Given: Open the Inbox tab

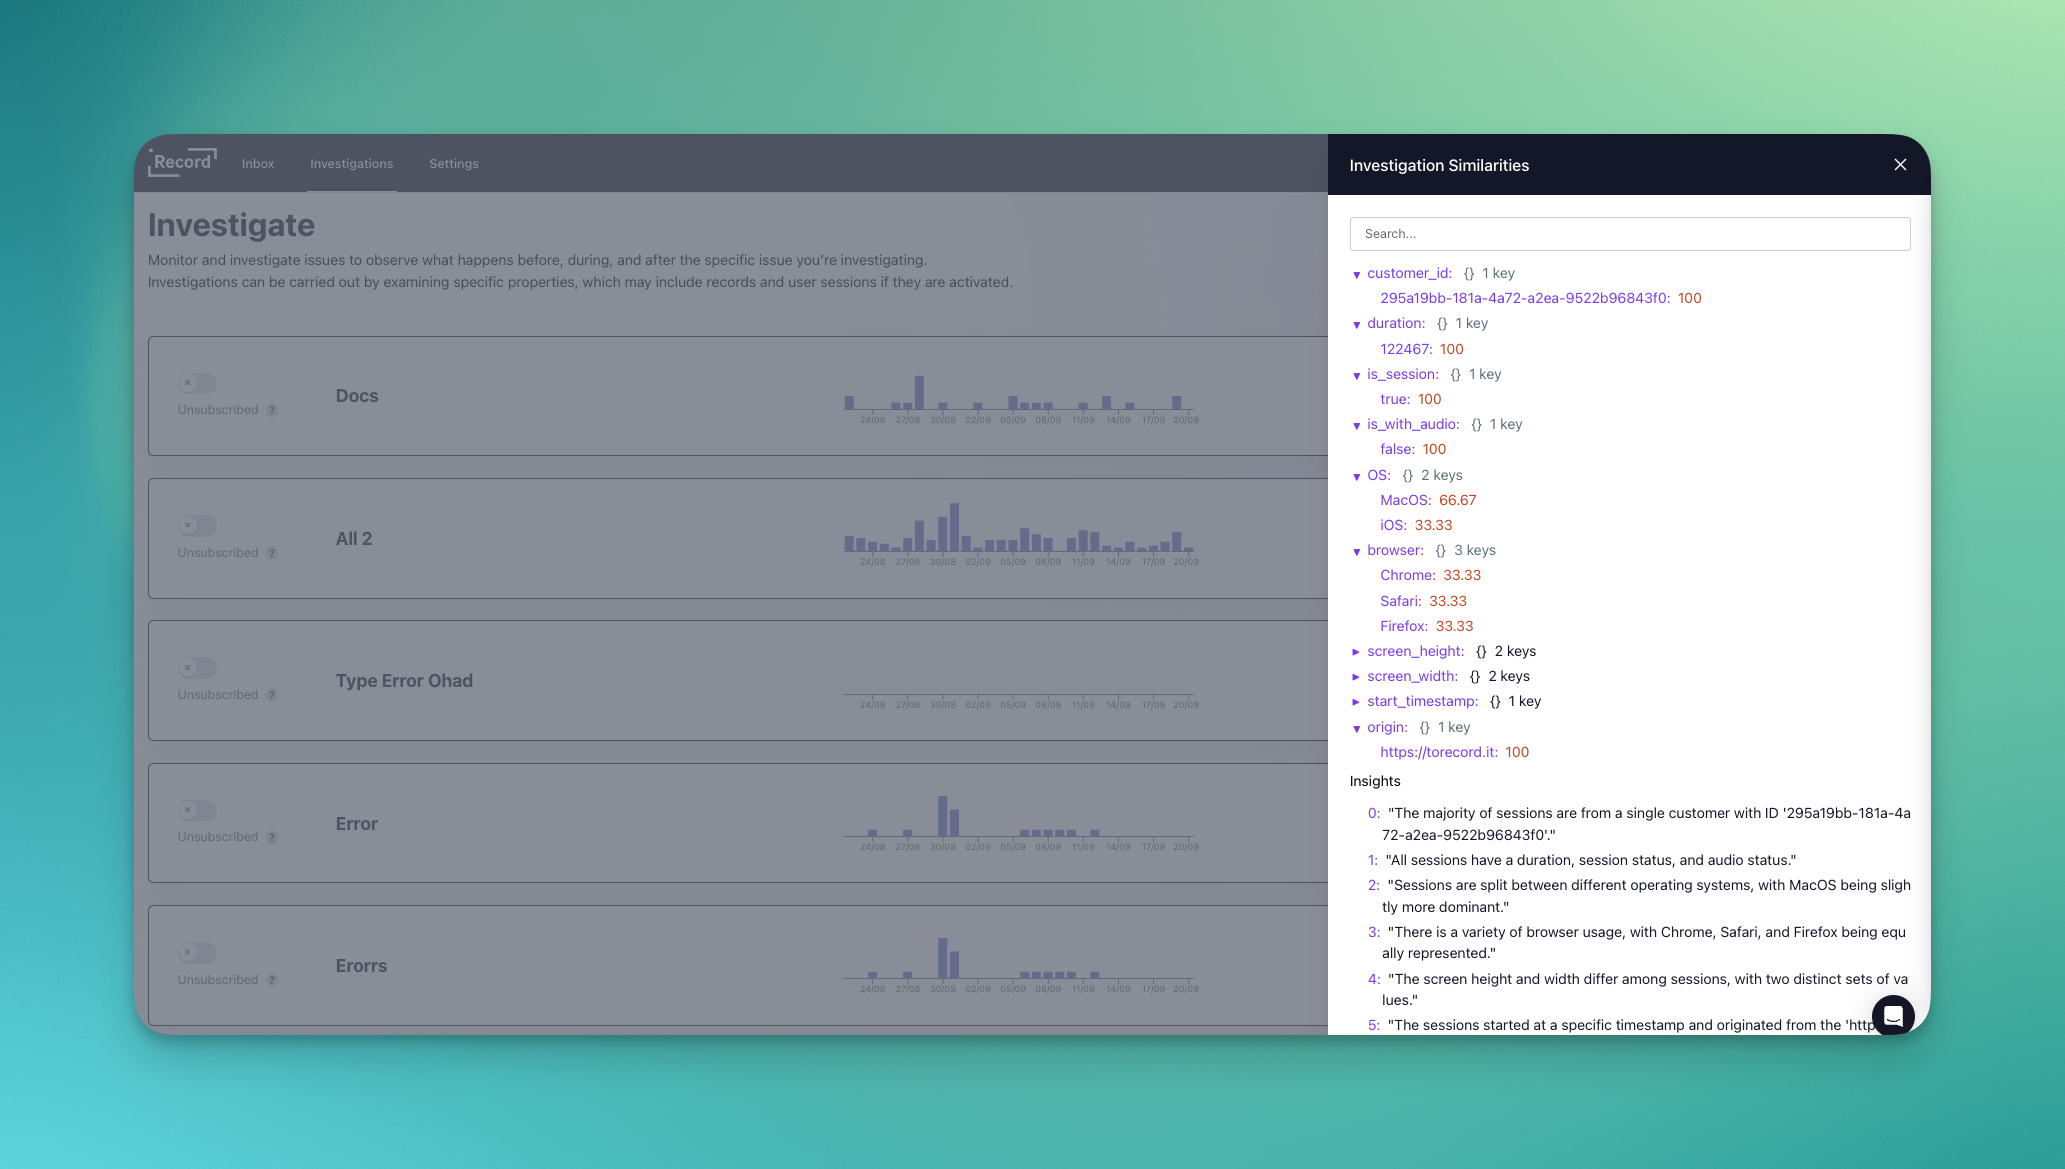Looking at the screenshot, I should click(257, 164).
